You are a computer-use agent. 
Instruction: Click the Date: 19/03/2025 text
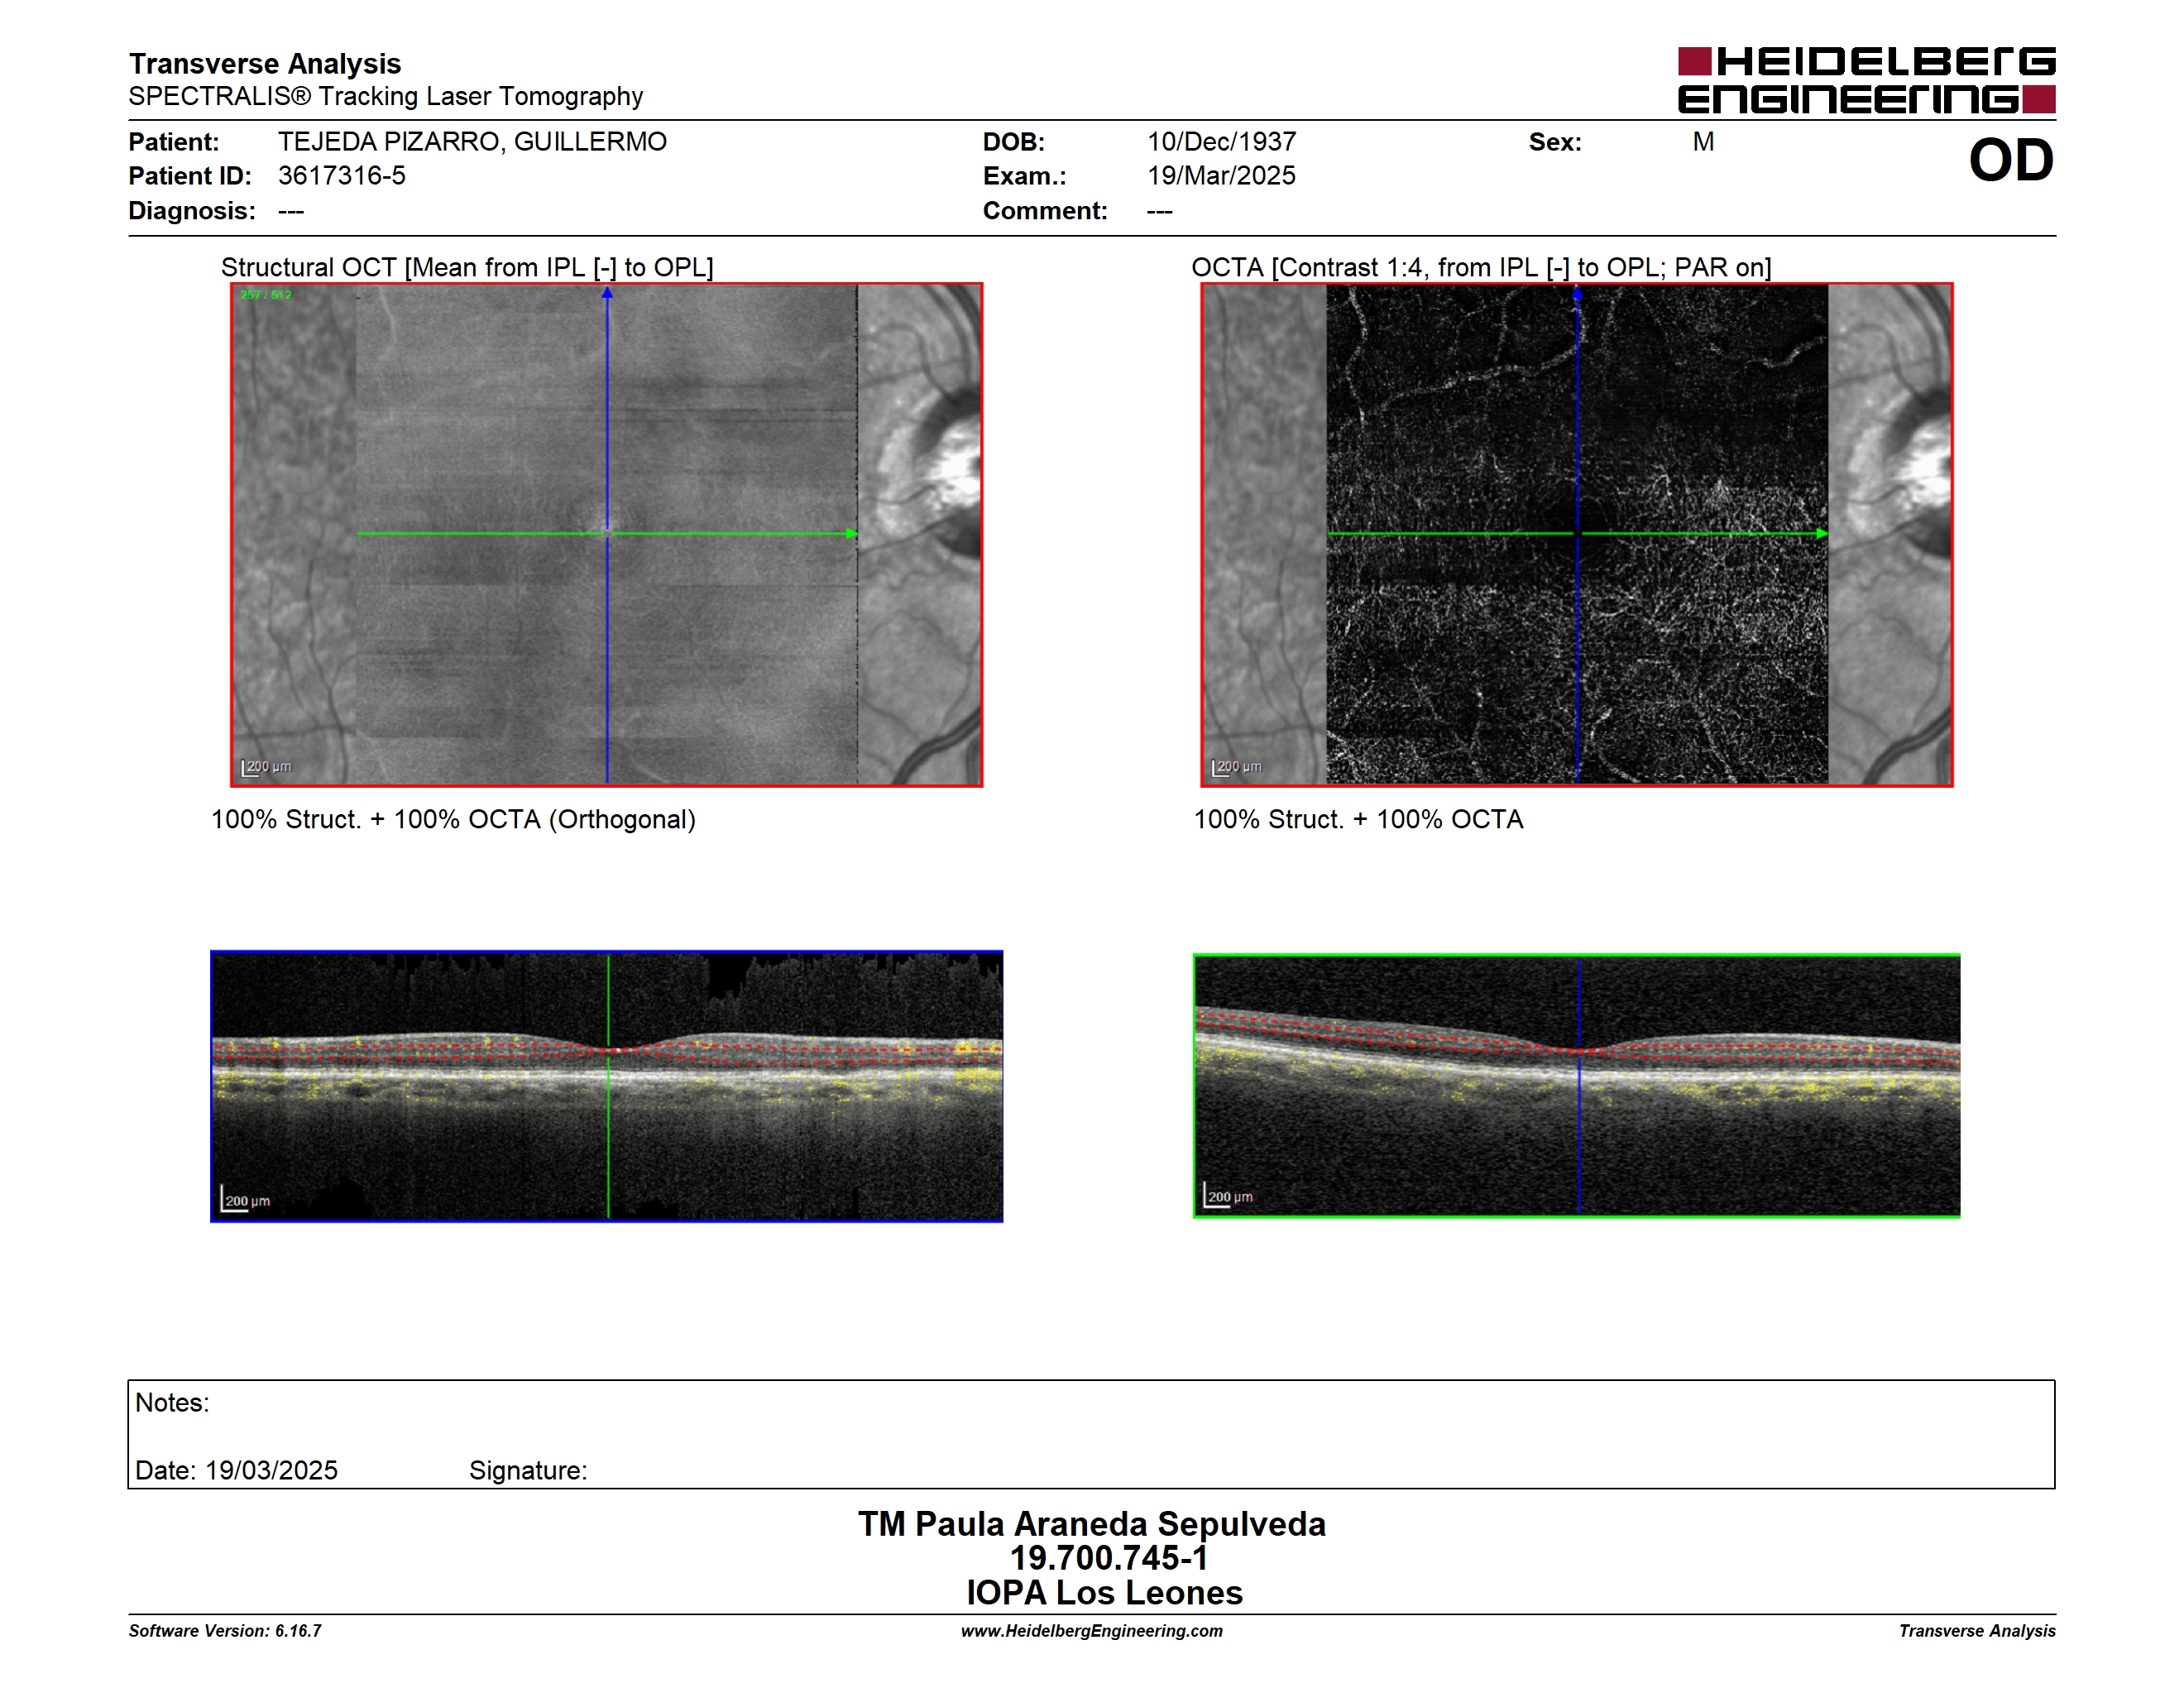pyautogui.click(x=236, y=1470)
